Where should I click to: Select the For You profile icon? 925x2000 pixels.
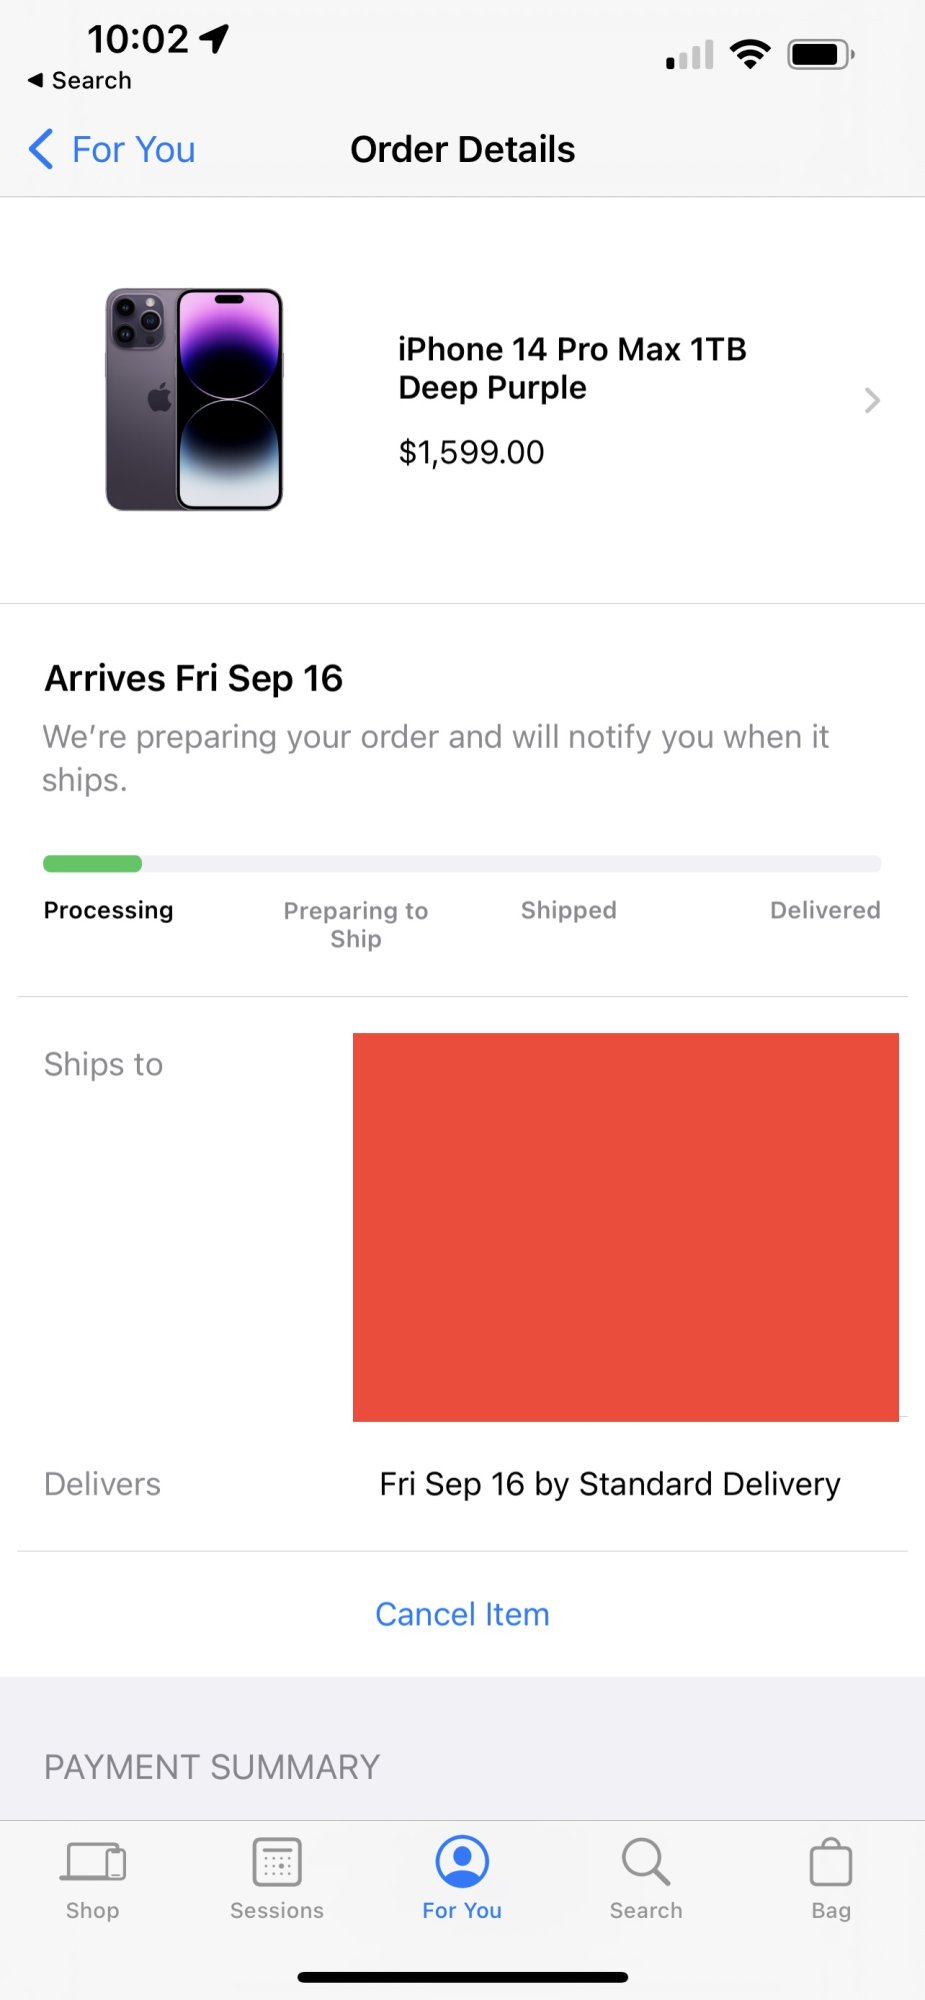[x=462, y=1862]
